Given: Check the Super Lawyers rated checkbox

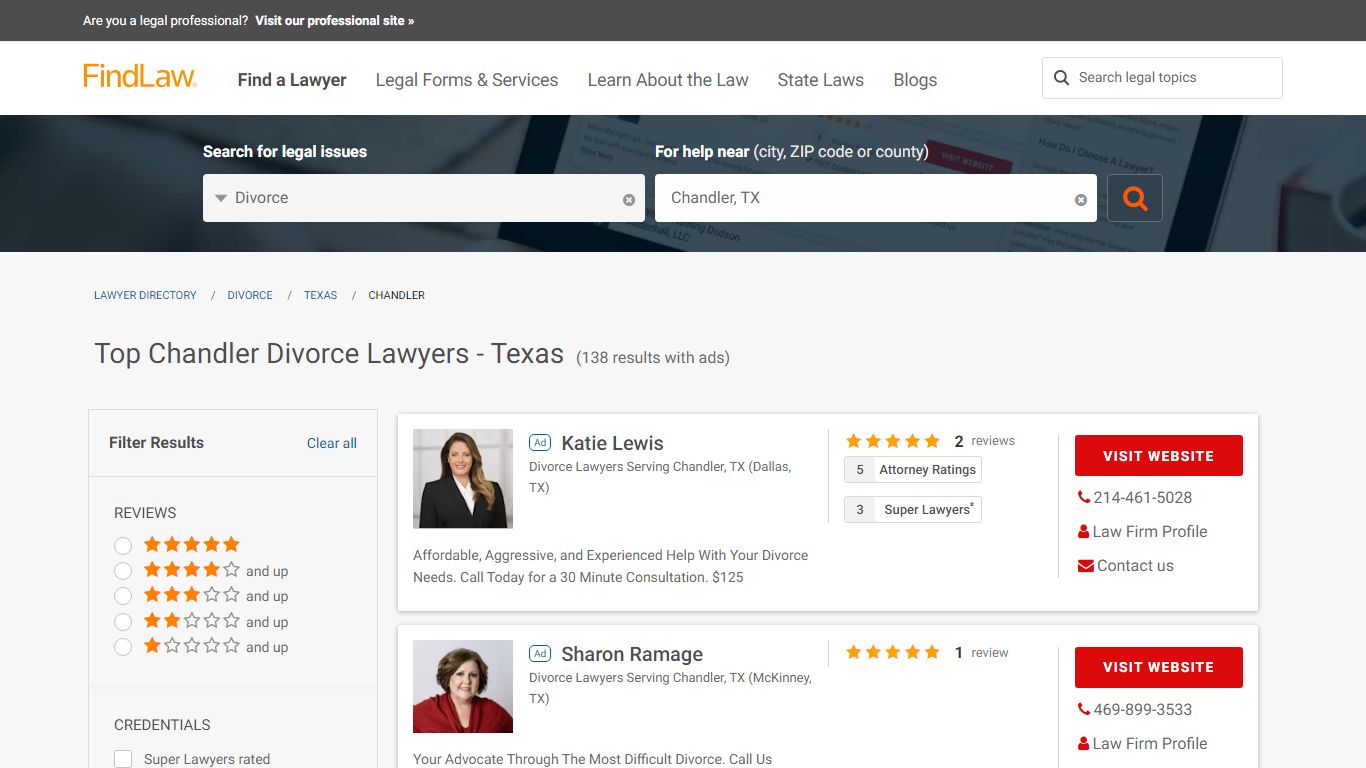Looking at the screenshot, I should point(123,759).
